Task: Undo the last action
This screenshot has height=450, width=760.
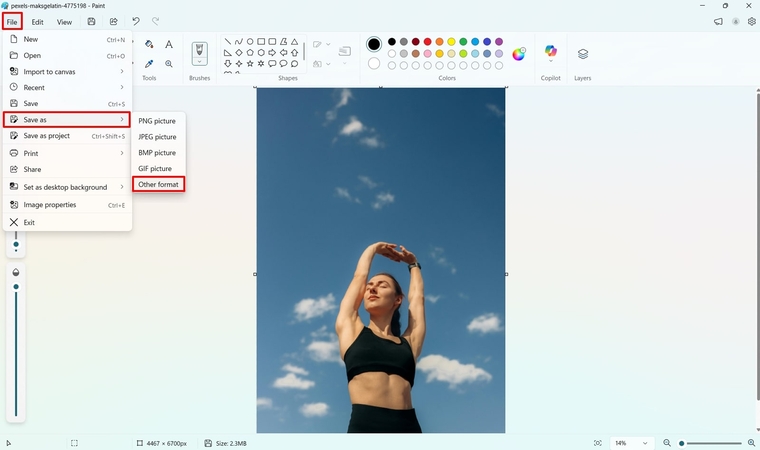Action: [136, 21]
